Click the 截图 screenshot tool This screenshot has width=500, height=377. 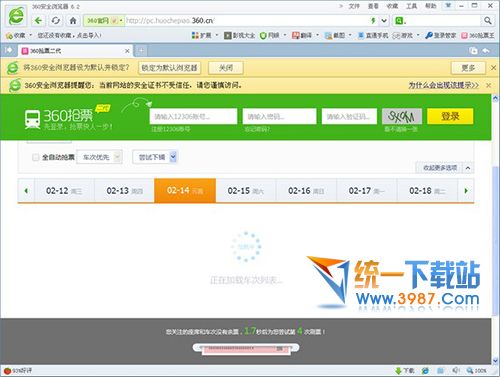click(x=335, y=35)
